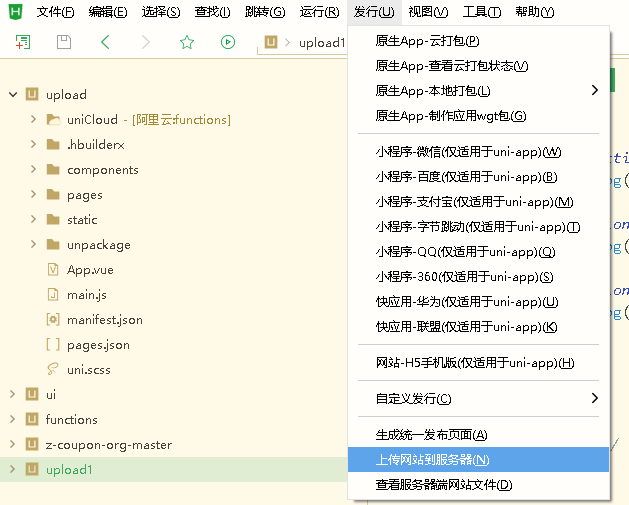The width and height of the screenshot is (629, 505).
Task: Expand the pages folder
Action: 34,194
